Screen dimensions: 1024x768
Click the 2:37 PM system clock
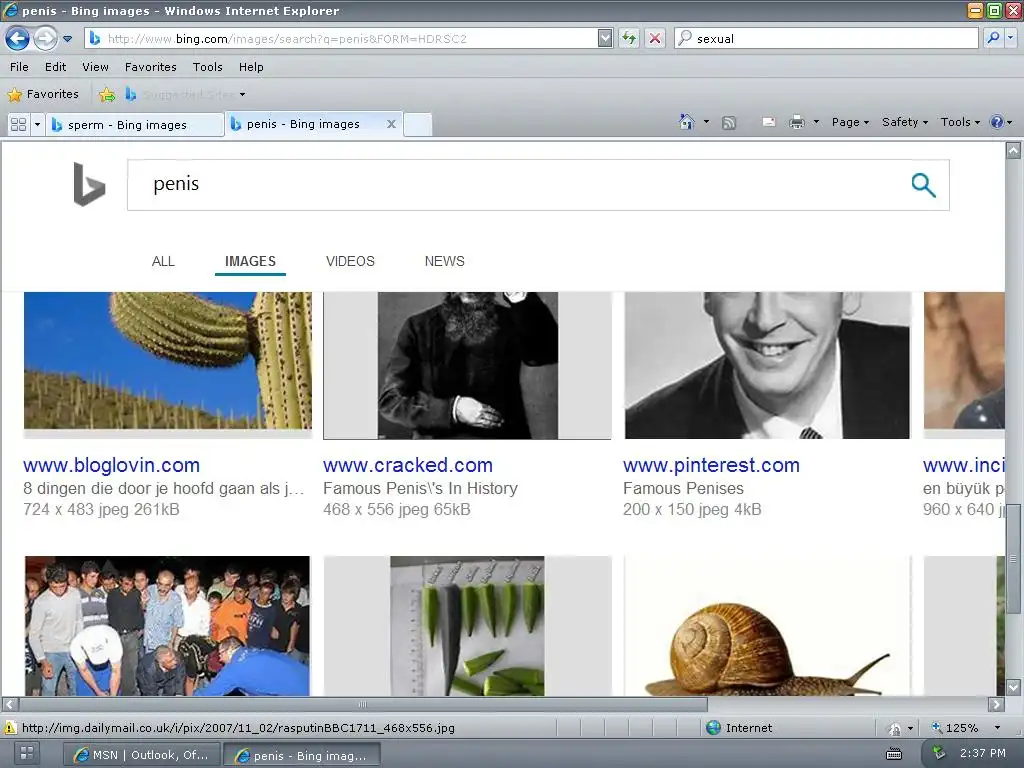point(982,753)
